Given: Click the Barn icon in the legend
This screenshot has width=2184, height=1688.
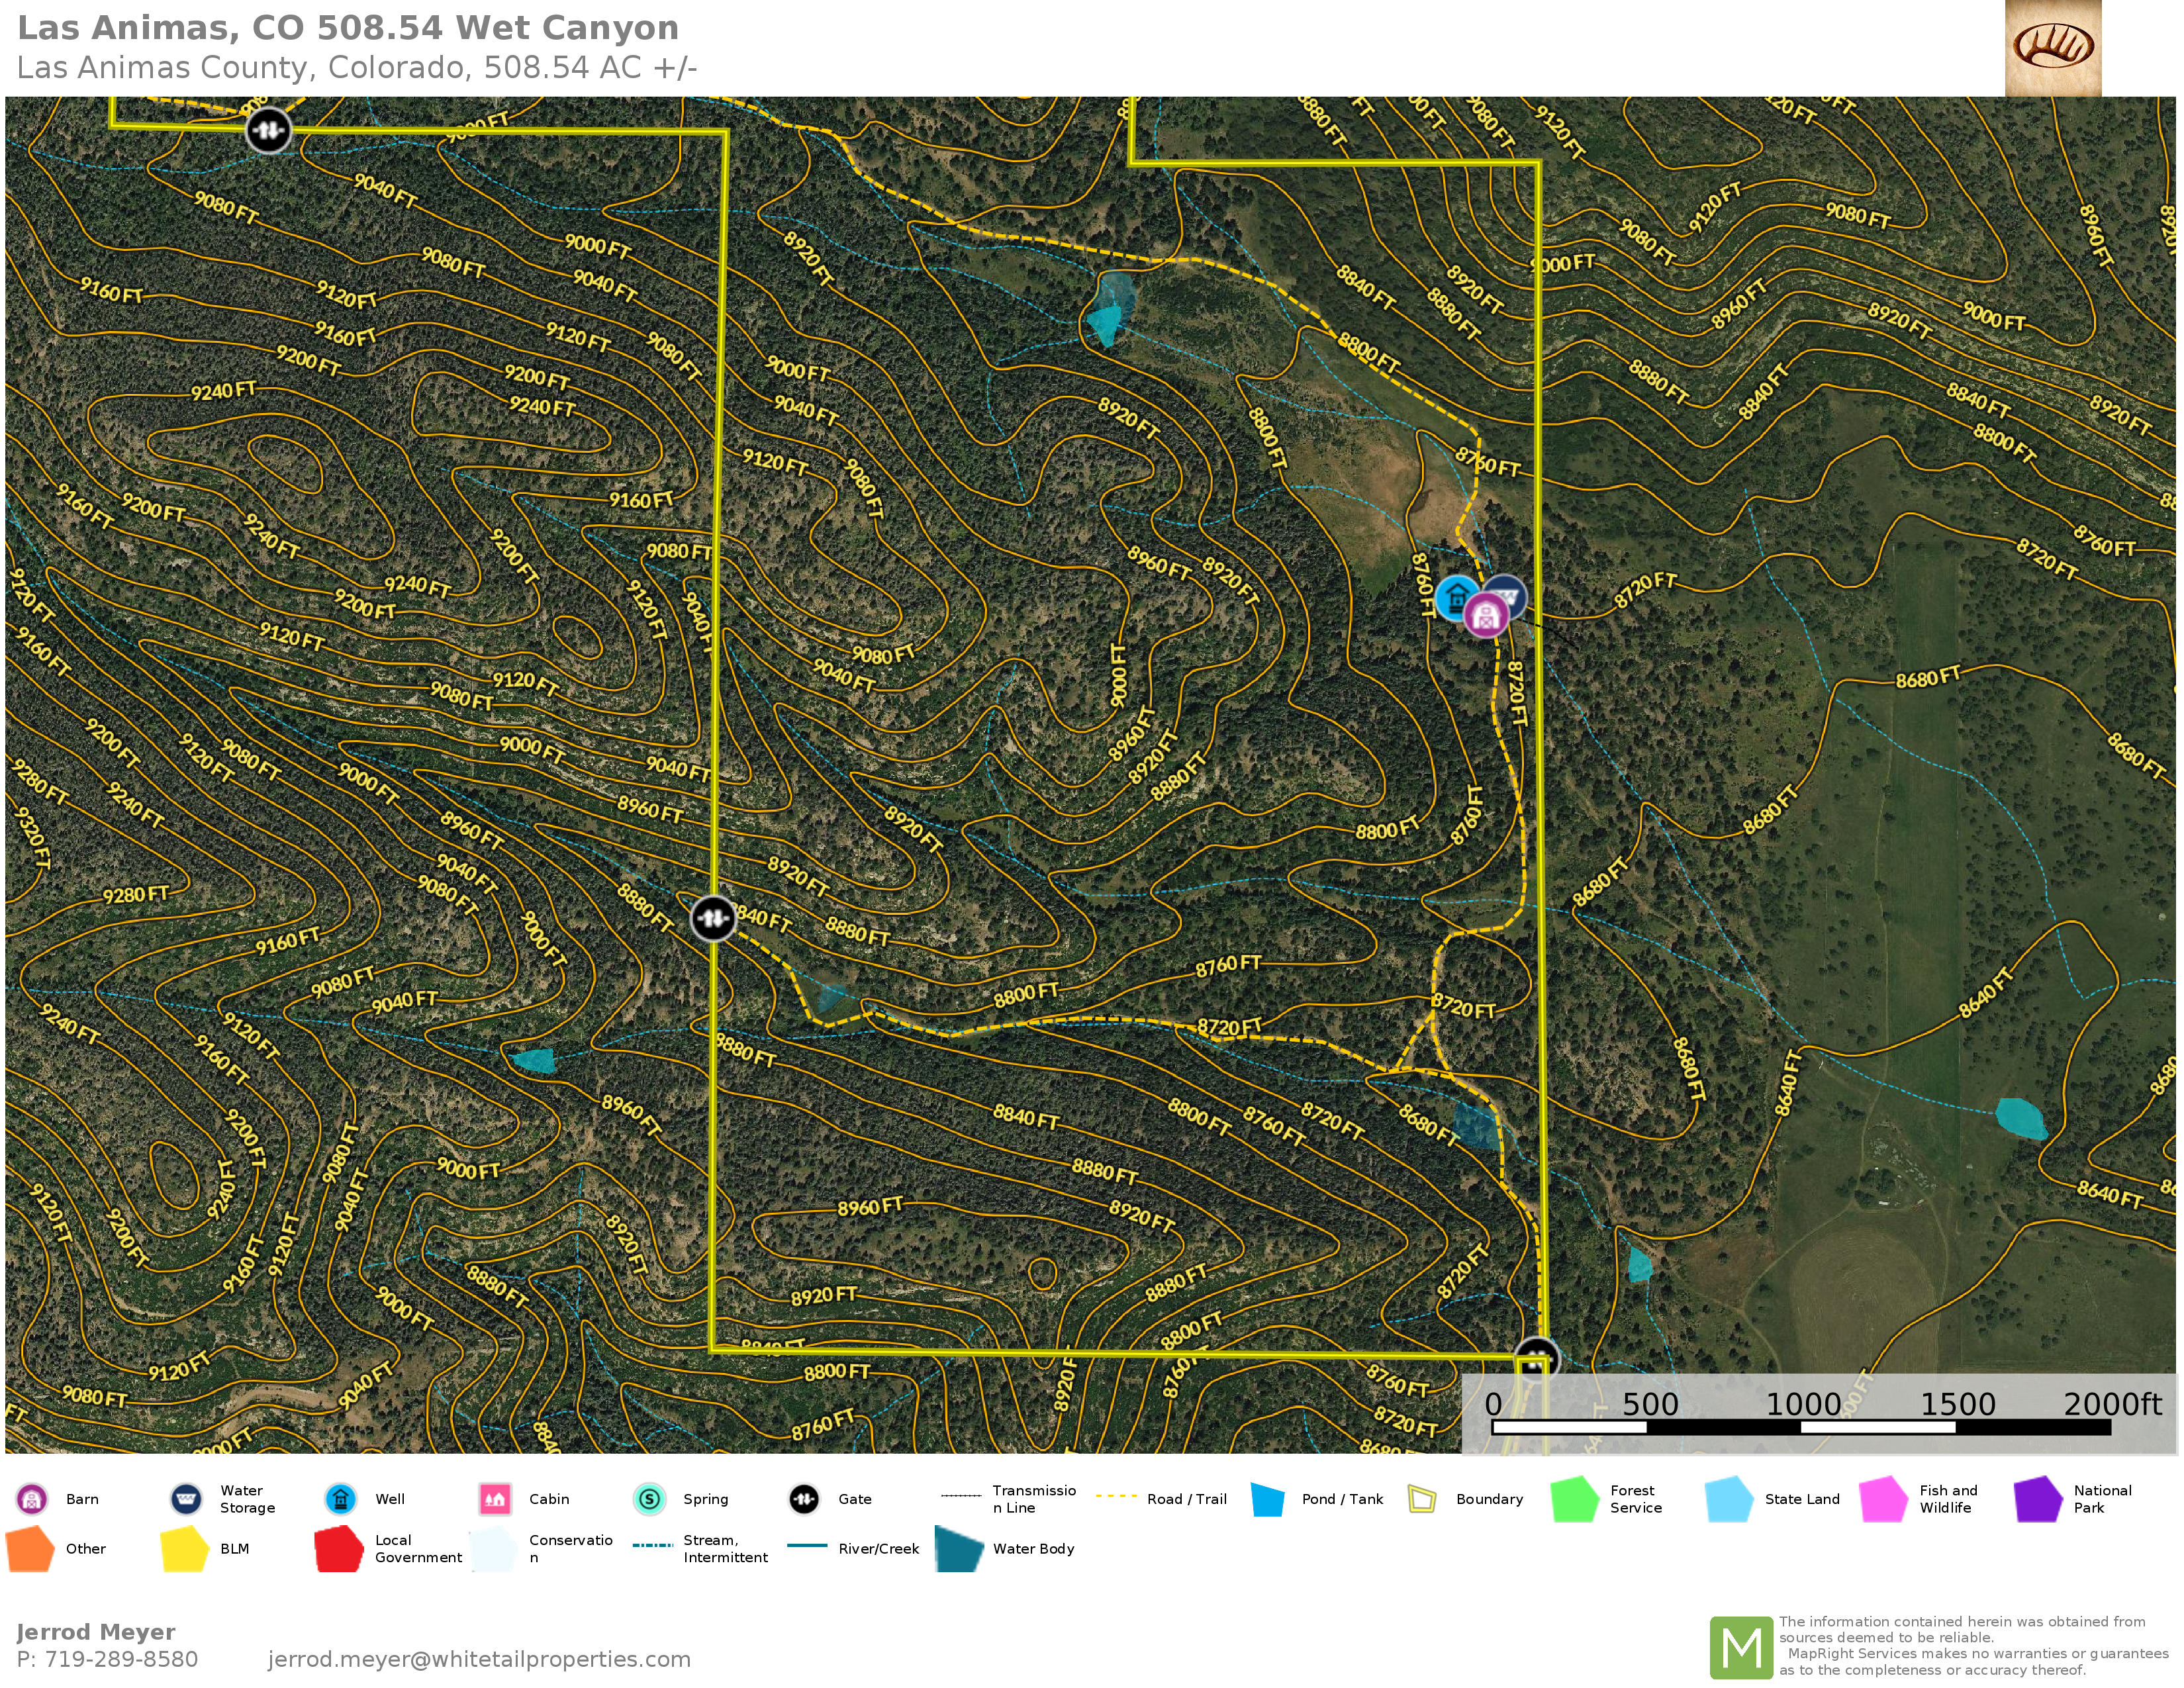Looking at the screenshot, I should [32, 1499].
